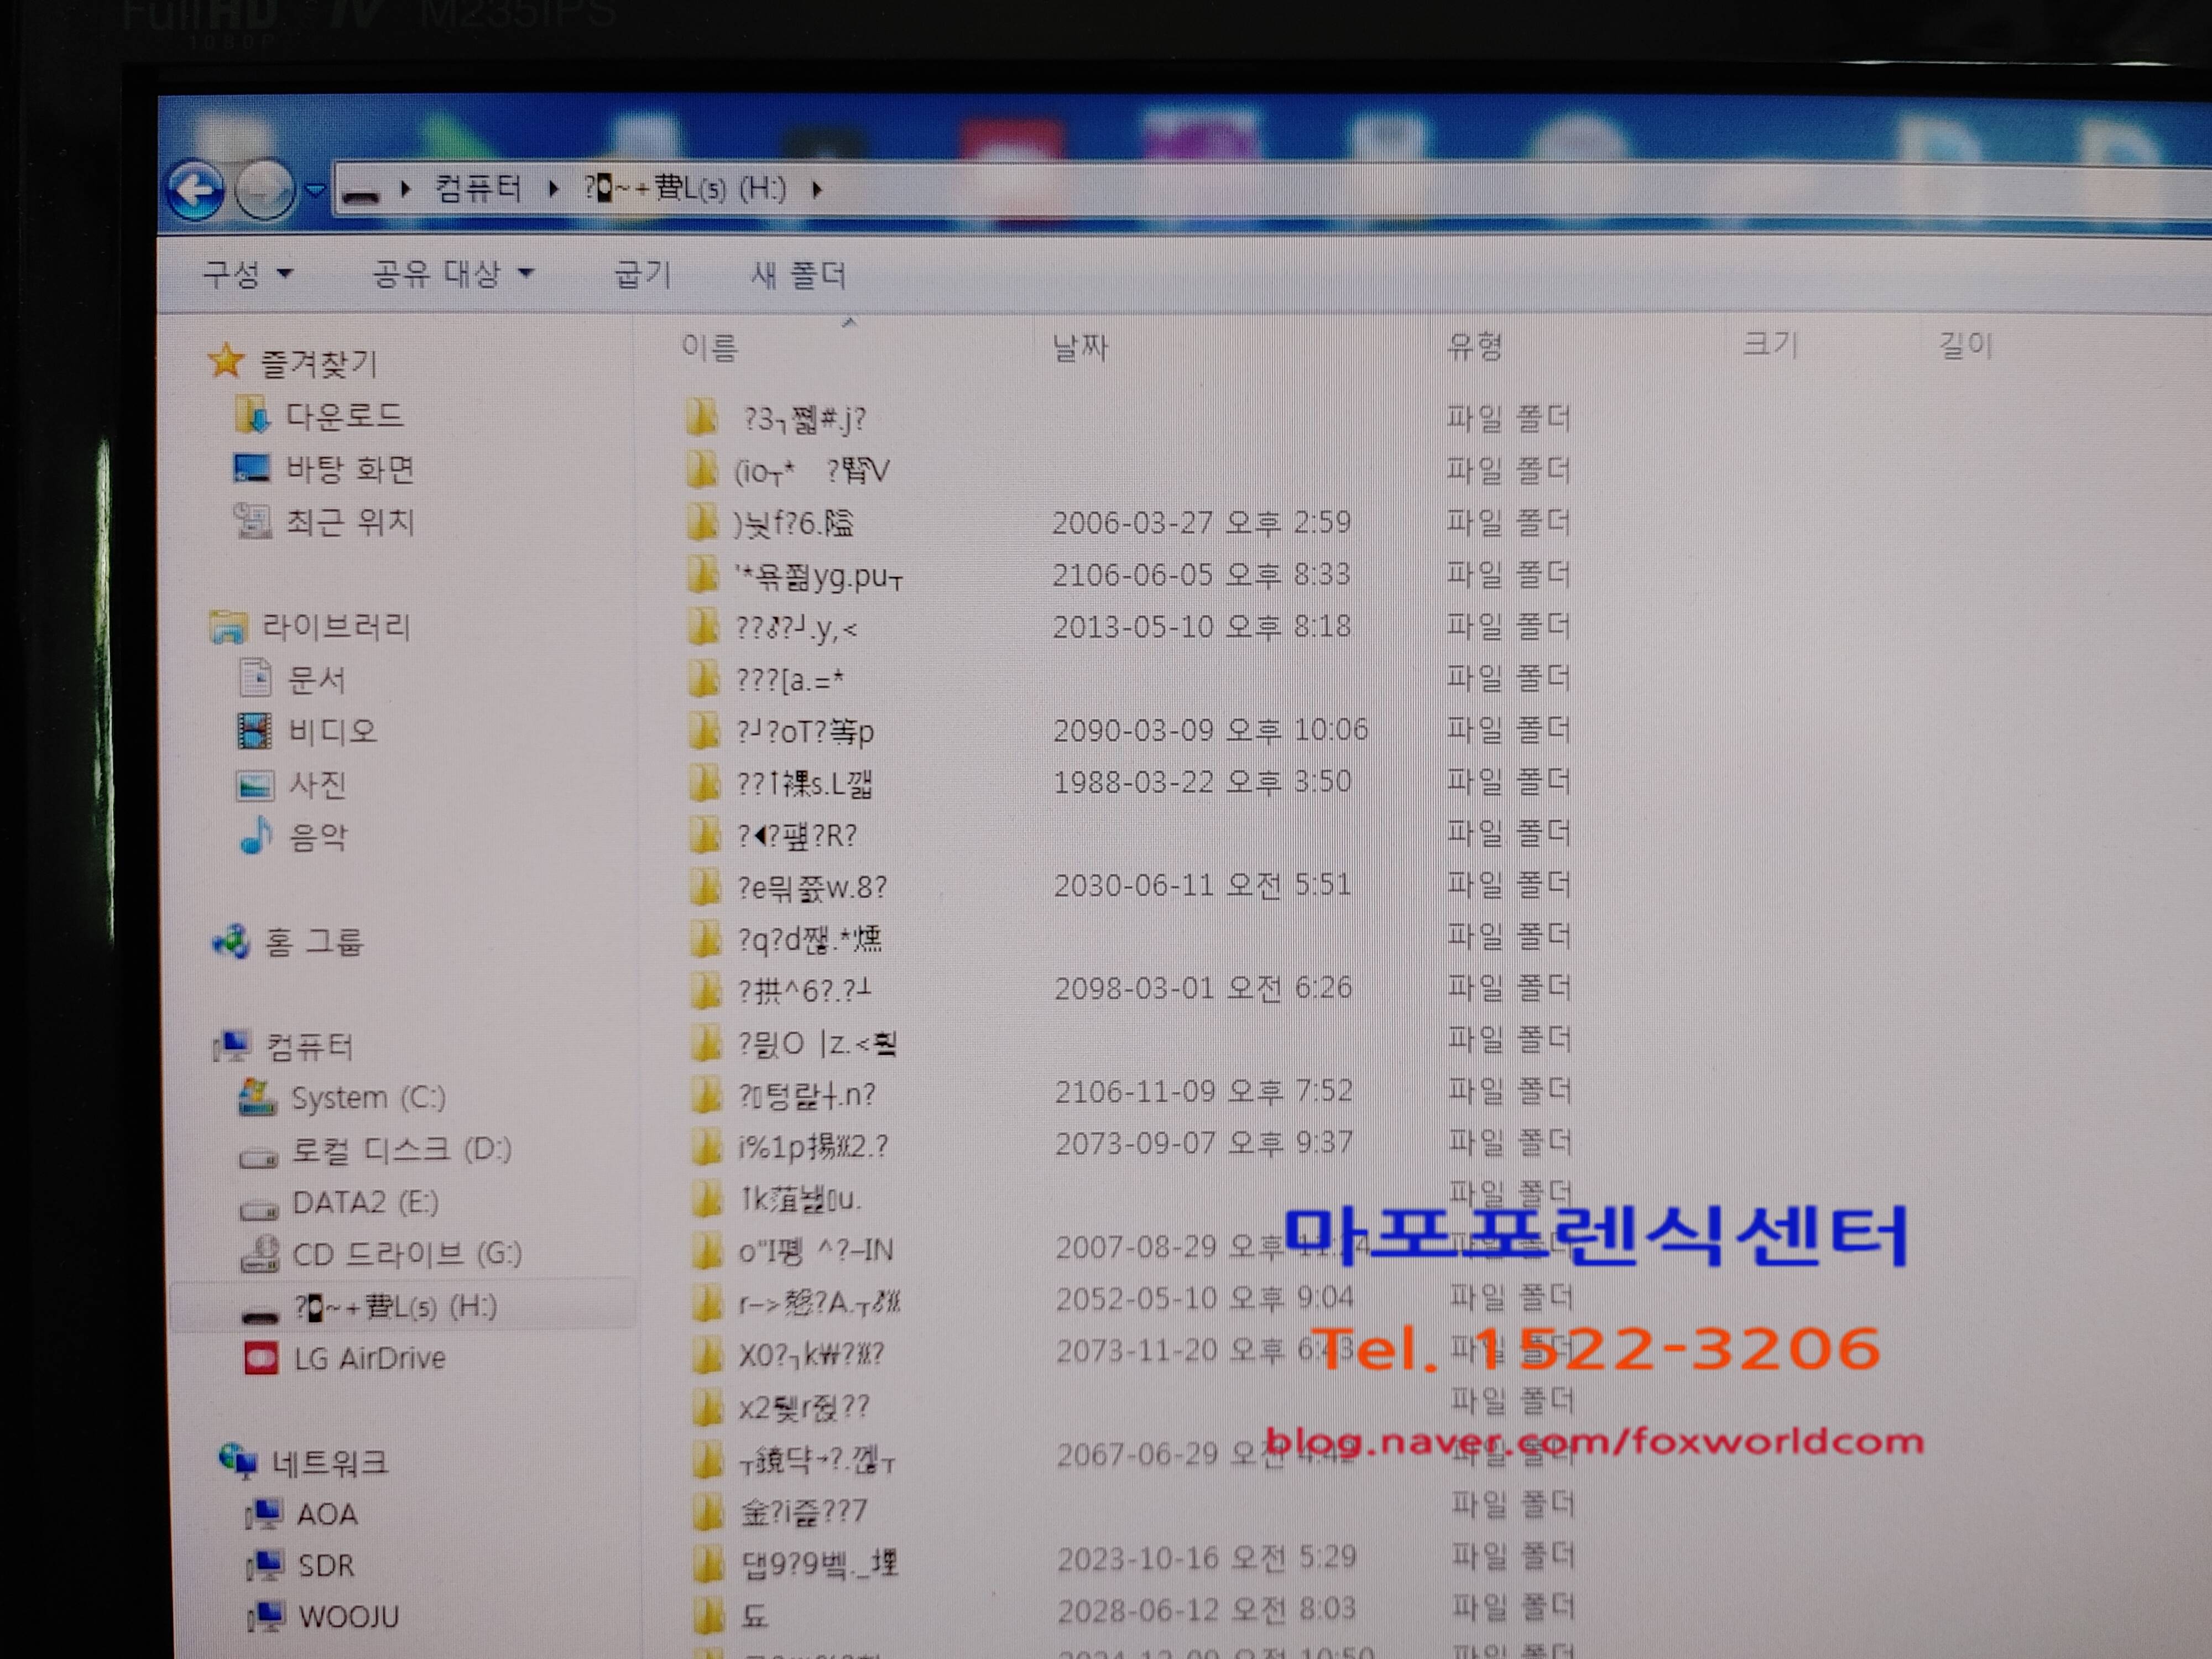Image resolution: width=2212 pixels, height=1659 pixels.
Task: Select the 네트워크 icon in sidebar
Action: (238, 1462)
